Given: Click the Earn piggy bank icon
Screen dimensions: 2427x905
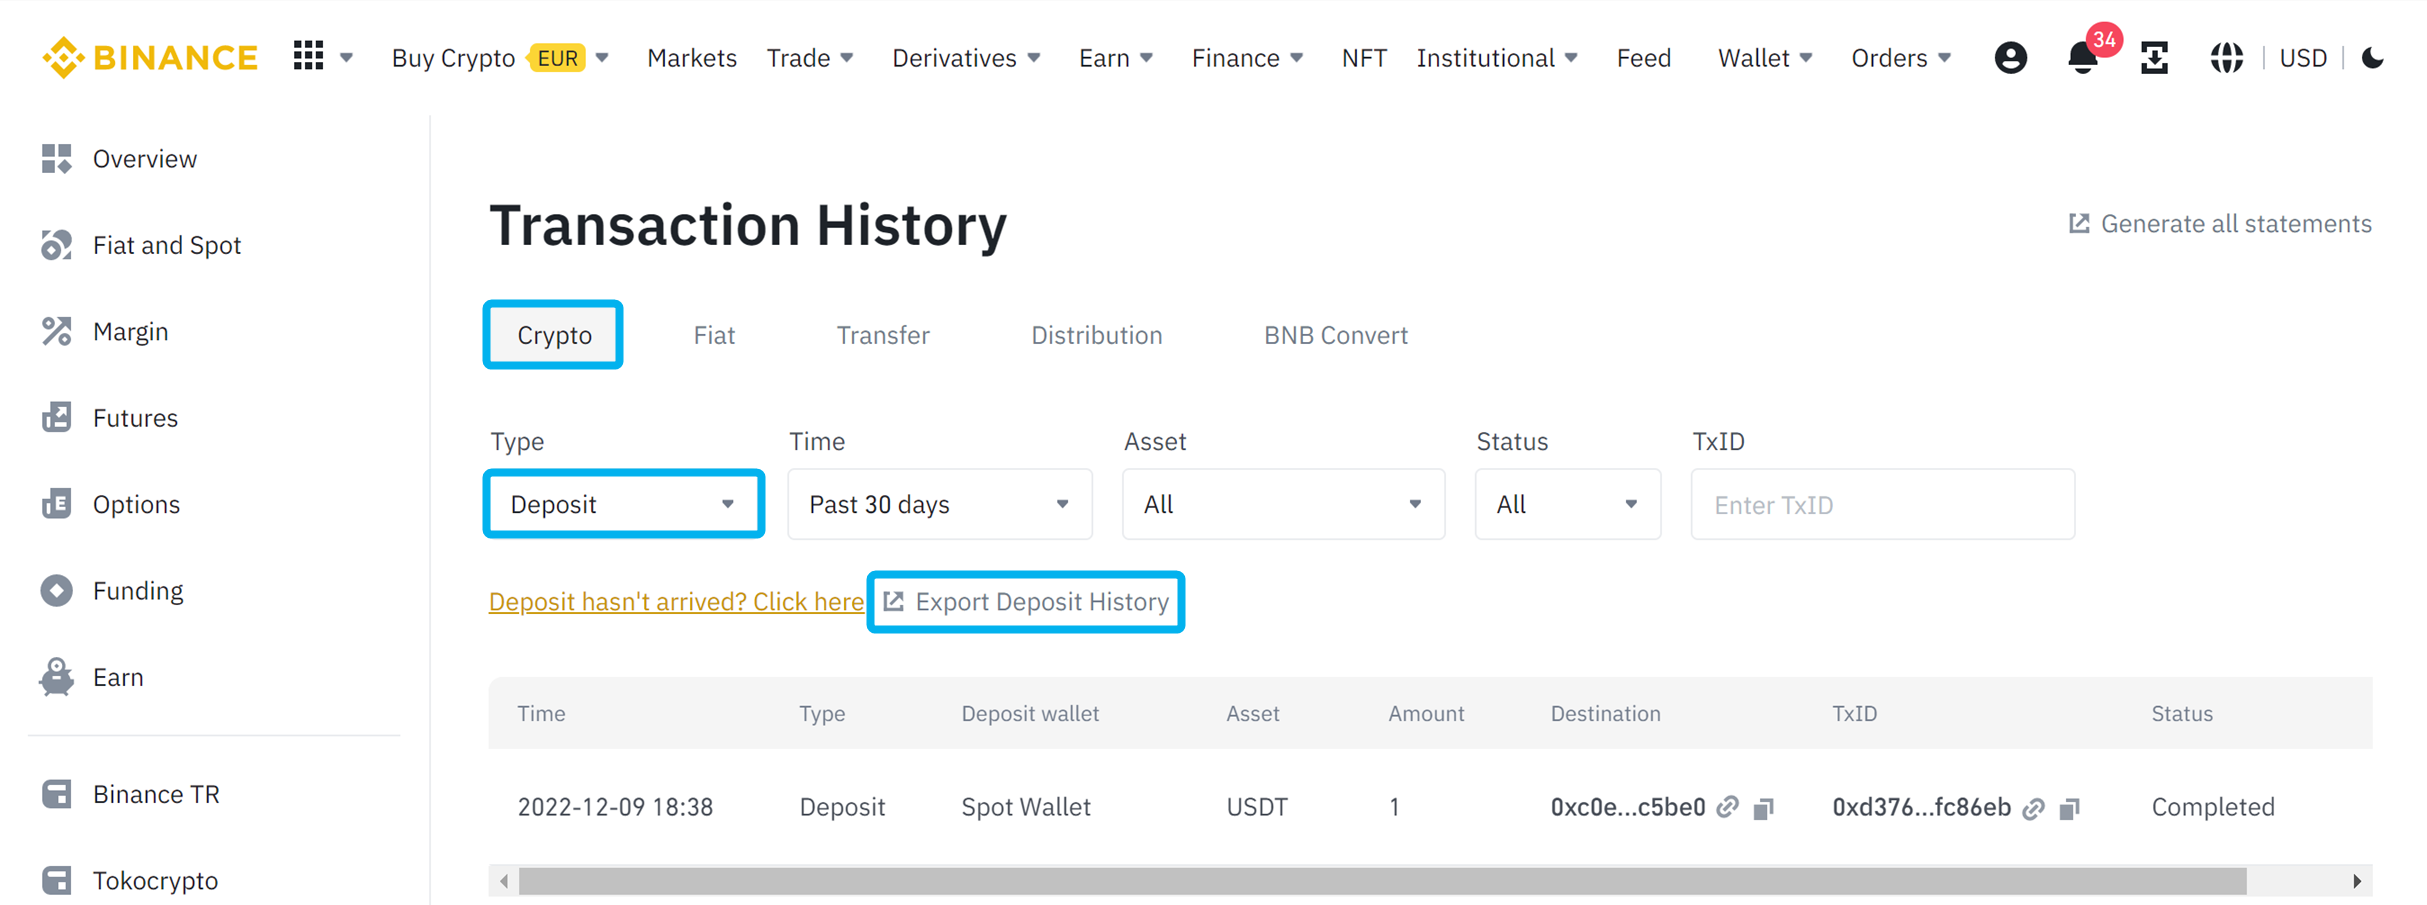Looking at the screenshot, I should [57, 677].
